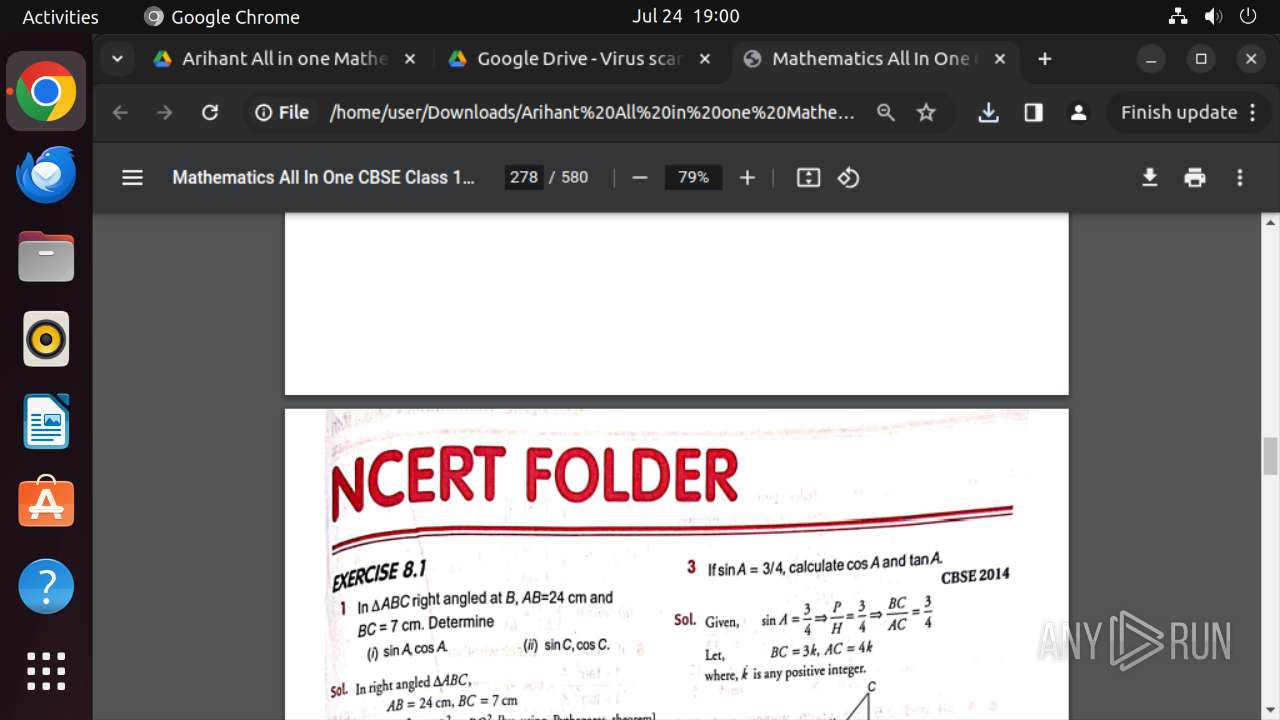Open Help from the dock
Viewport: 1280px width, 720px height.
click(46, 585)
